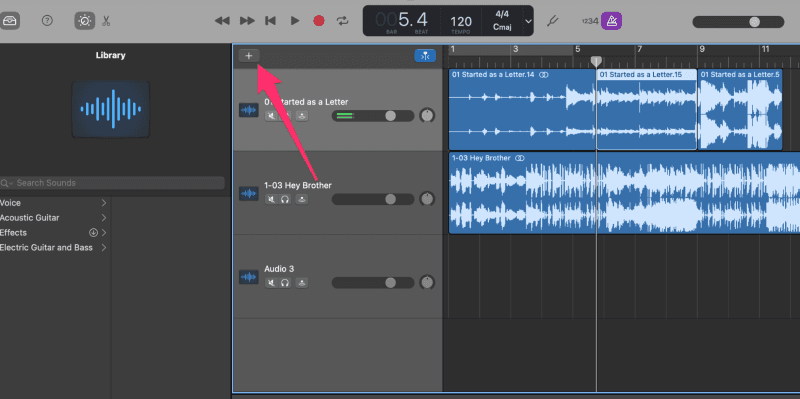Open Quick Help question mark button
Image resolution: width=800 pixels, height=399 pixels.
(x=47, y=20)
